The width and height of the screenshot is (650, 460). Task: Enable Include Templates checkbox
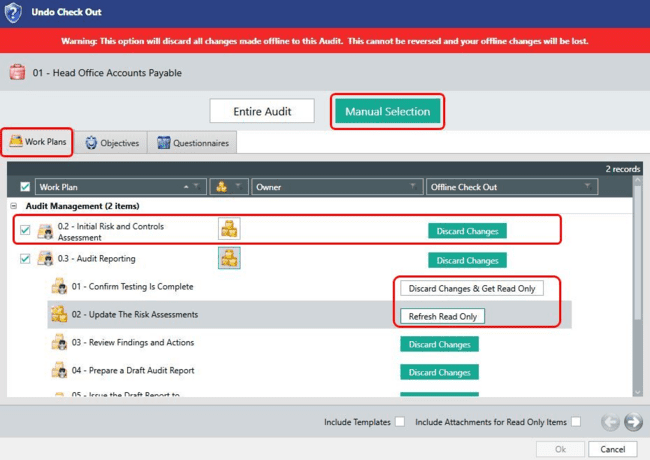pyautogui.click(x=400, y=421)
